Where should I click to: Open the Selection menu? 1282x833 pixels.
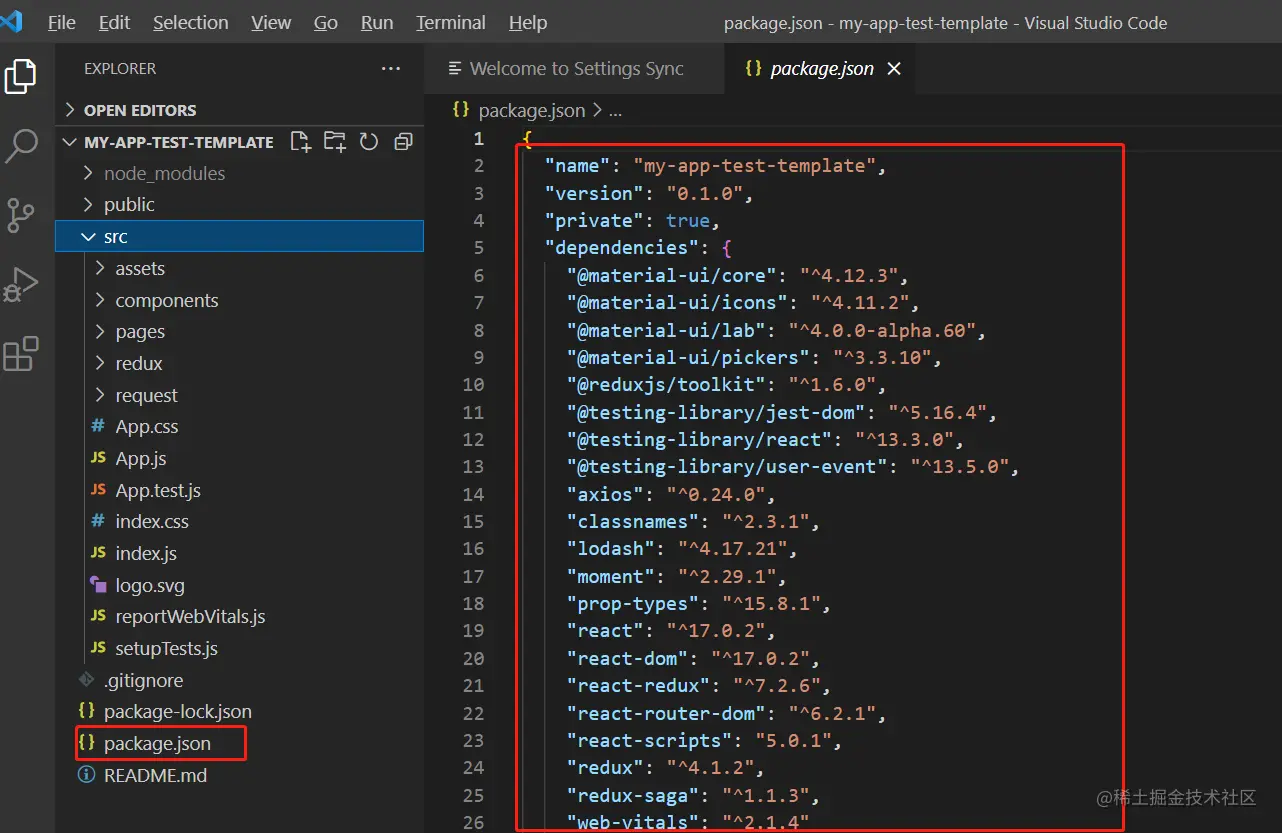pos(191,22)
